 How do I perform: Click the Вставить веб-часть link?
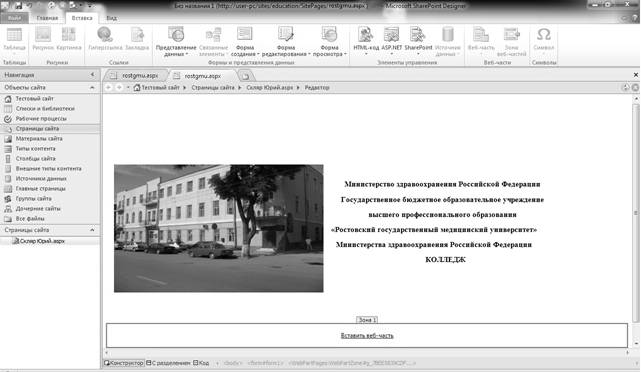(367, 336)
